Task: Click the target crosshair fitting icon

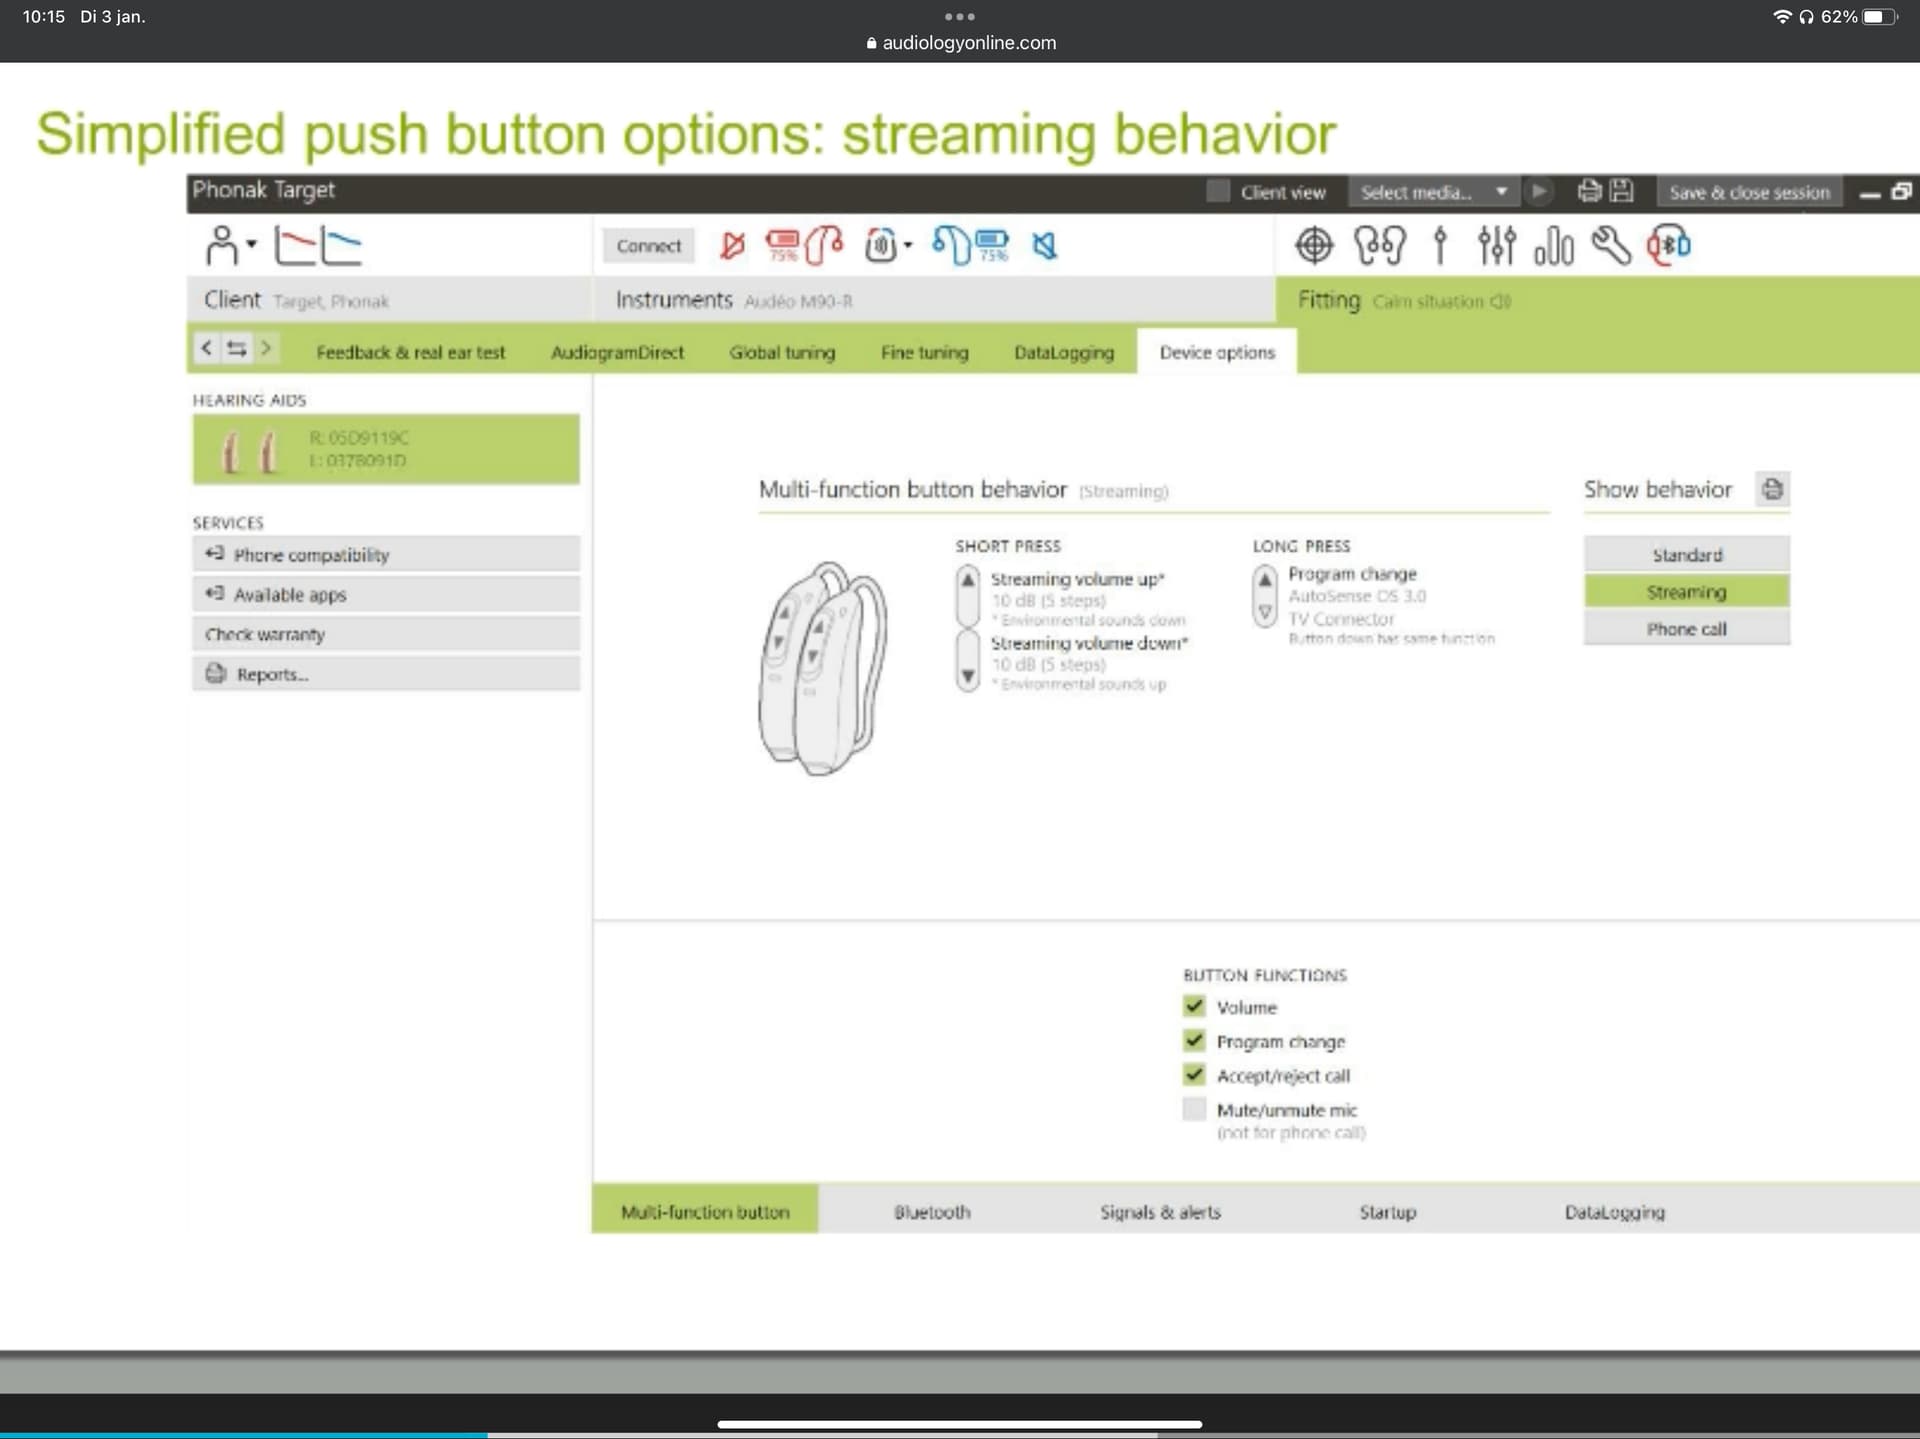Action: 1314,245
